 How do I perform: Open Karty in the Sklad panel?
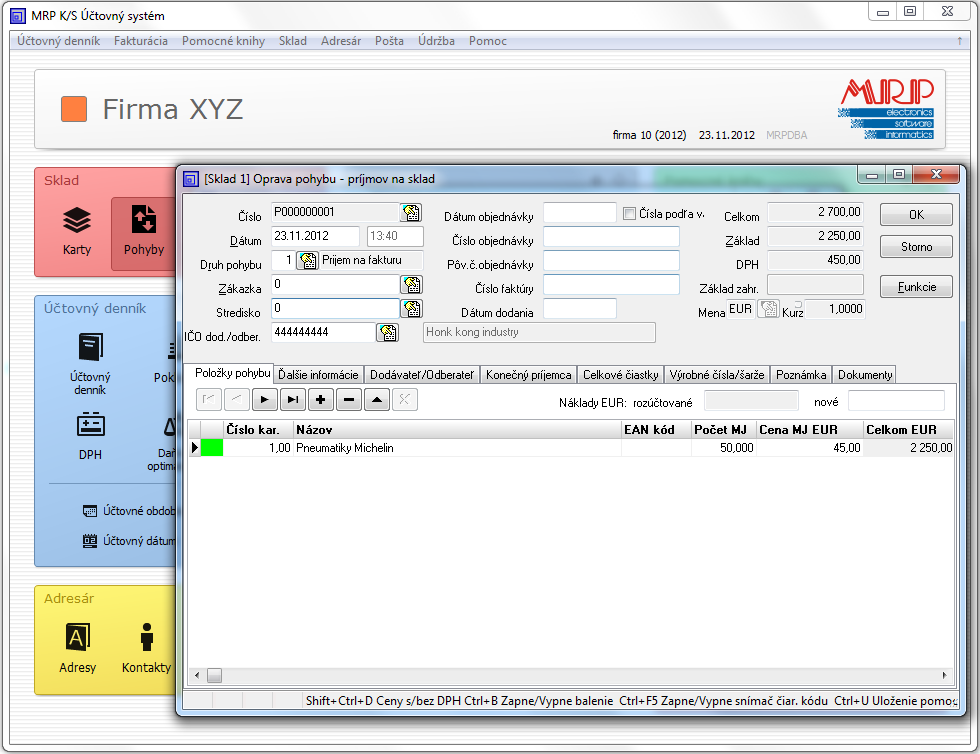pos(77,231)
